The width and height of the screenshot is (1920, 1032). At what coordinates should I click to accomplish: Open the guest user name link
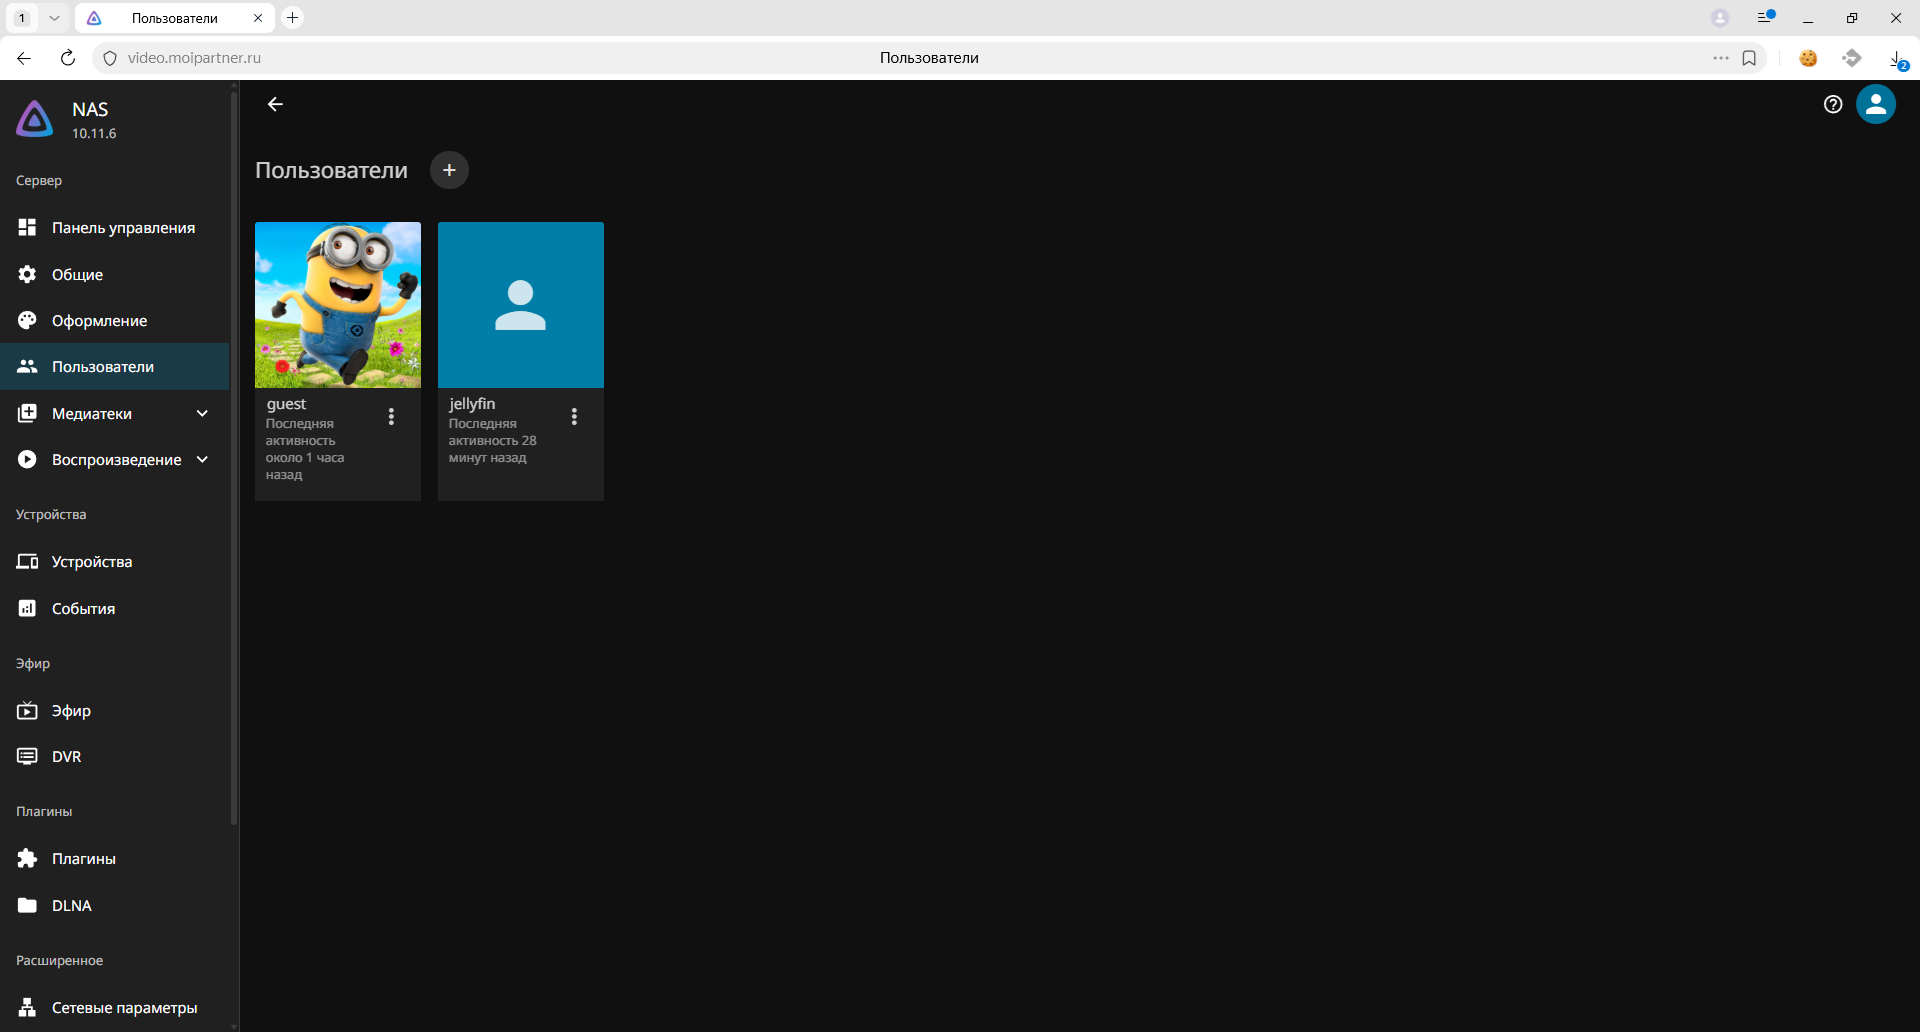click(286, 404)
